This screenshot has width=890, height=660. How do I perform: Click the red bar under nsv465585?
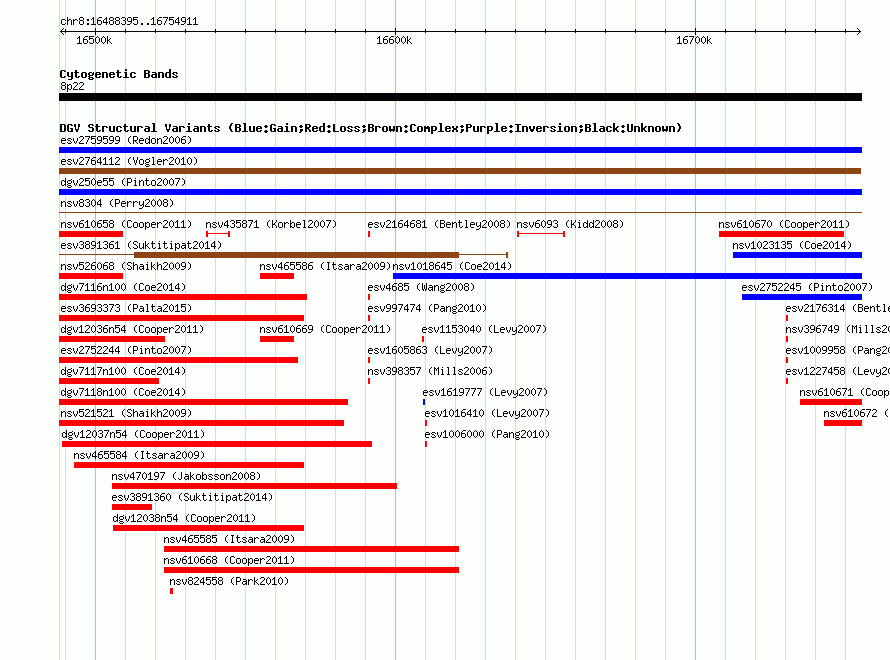point(311,549)
